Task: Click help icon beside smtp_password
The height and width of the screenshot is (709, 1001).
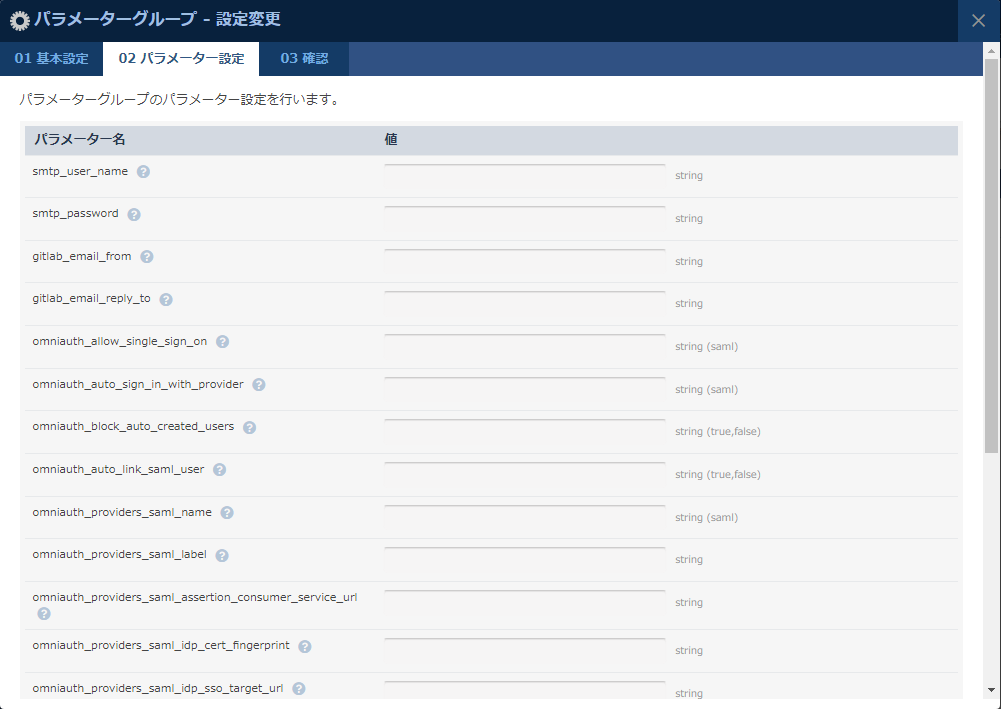Action: (x=134, y=214)
